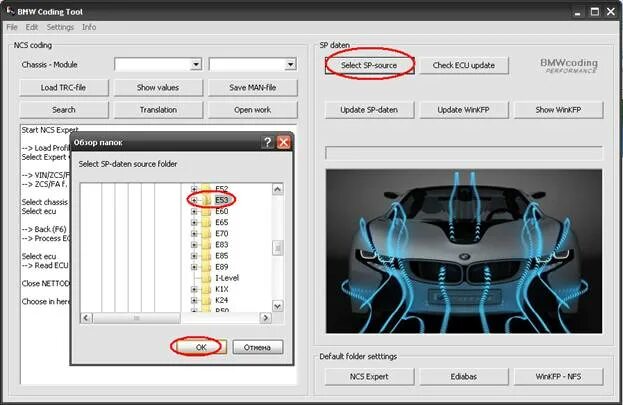Expand the E89 folder node
This screenshot has height=405, width=623.
click(x=194, y=267)
